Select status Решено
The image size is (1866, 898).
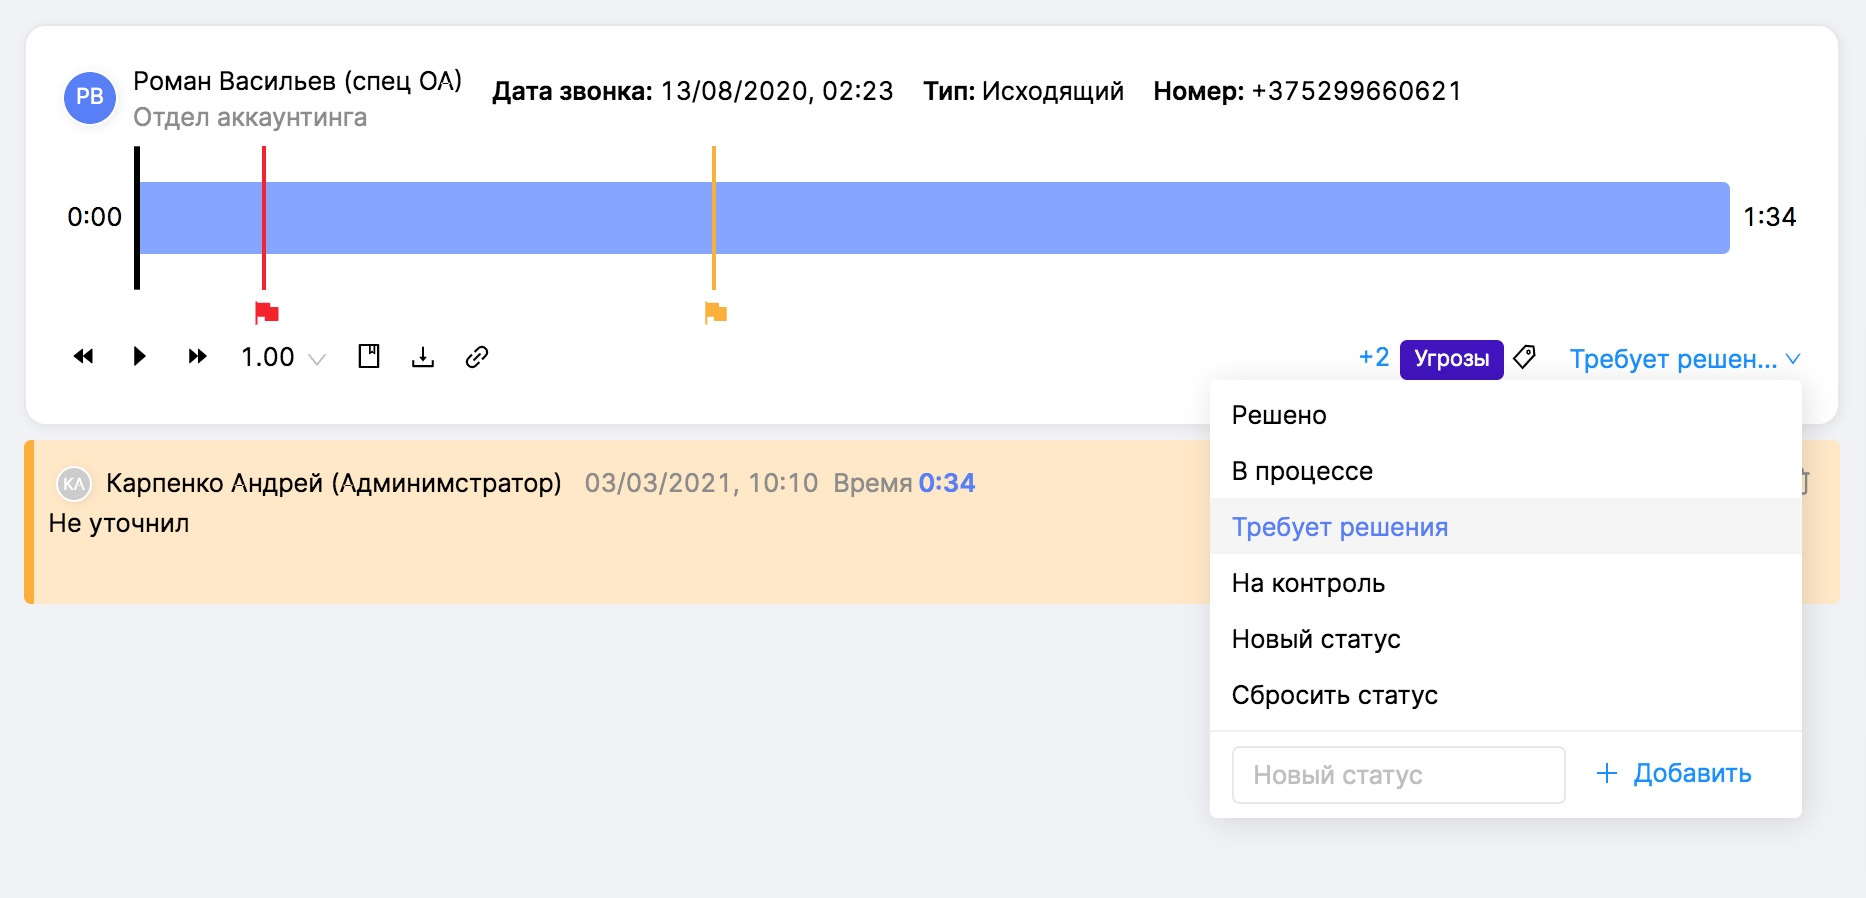pos(1279,415)
